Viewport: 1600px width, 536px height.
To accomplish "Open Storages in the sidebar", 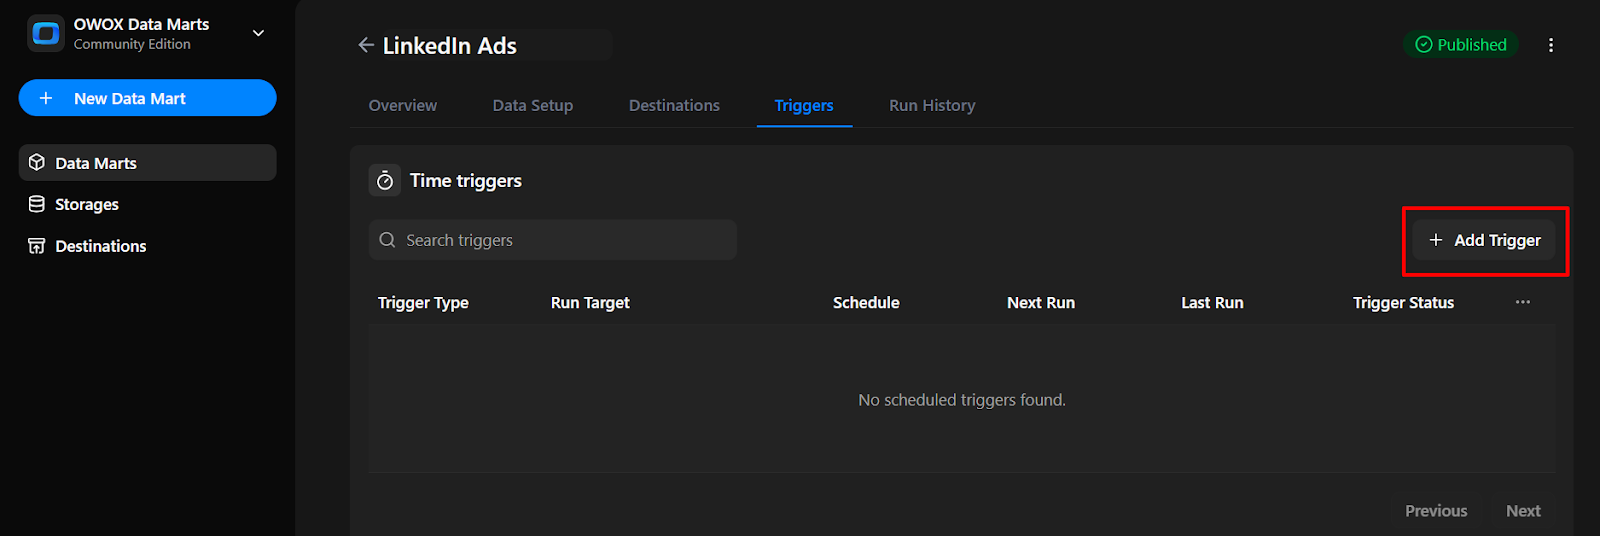I will tap(147, 204).
